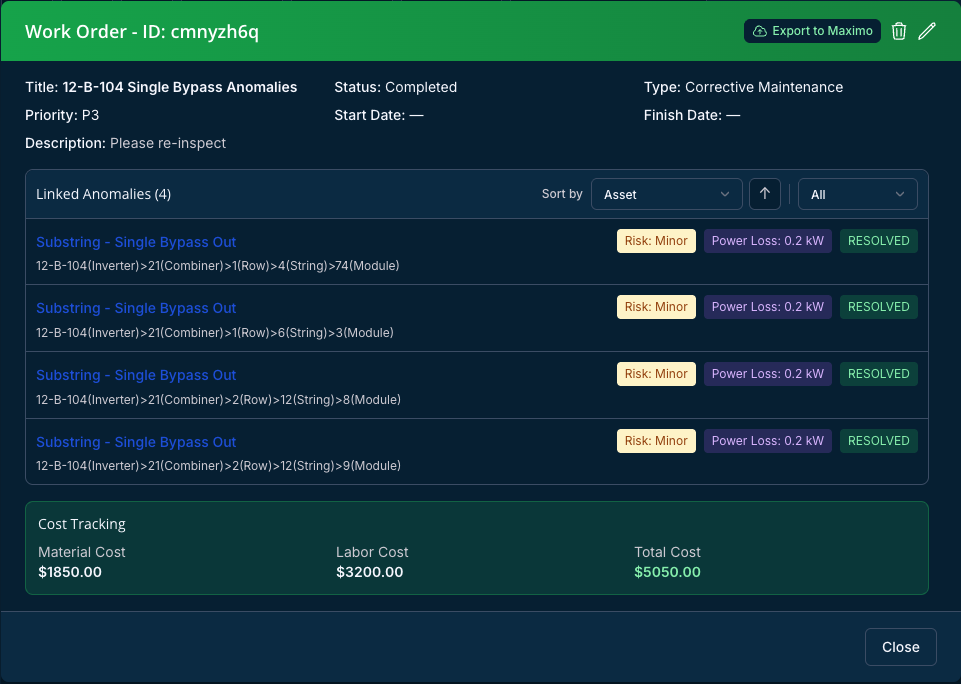Click the Start Date field

pyautogui.click(x=379, y=115)
